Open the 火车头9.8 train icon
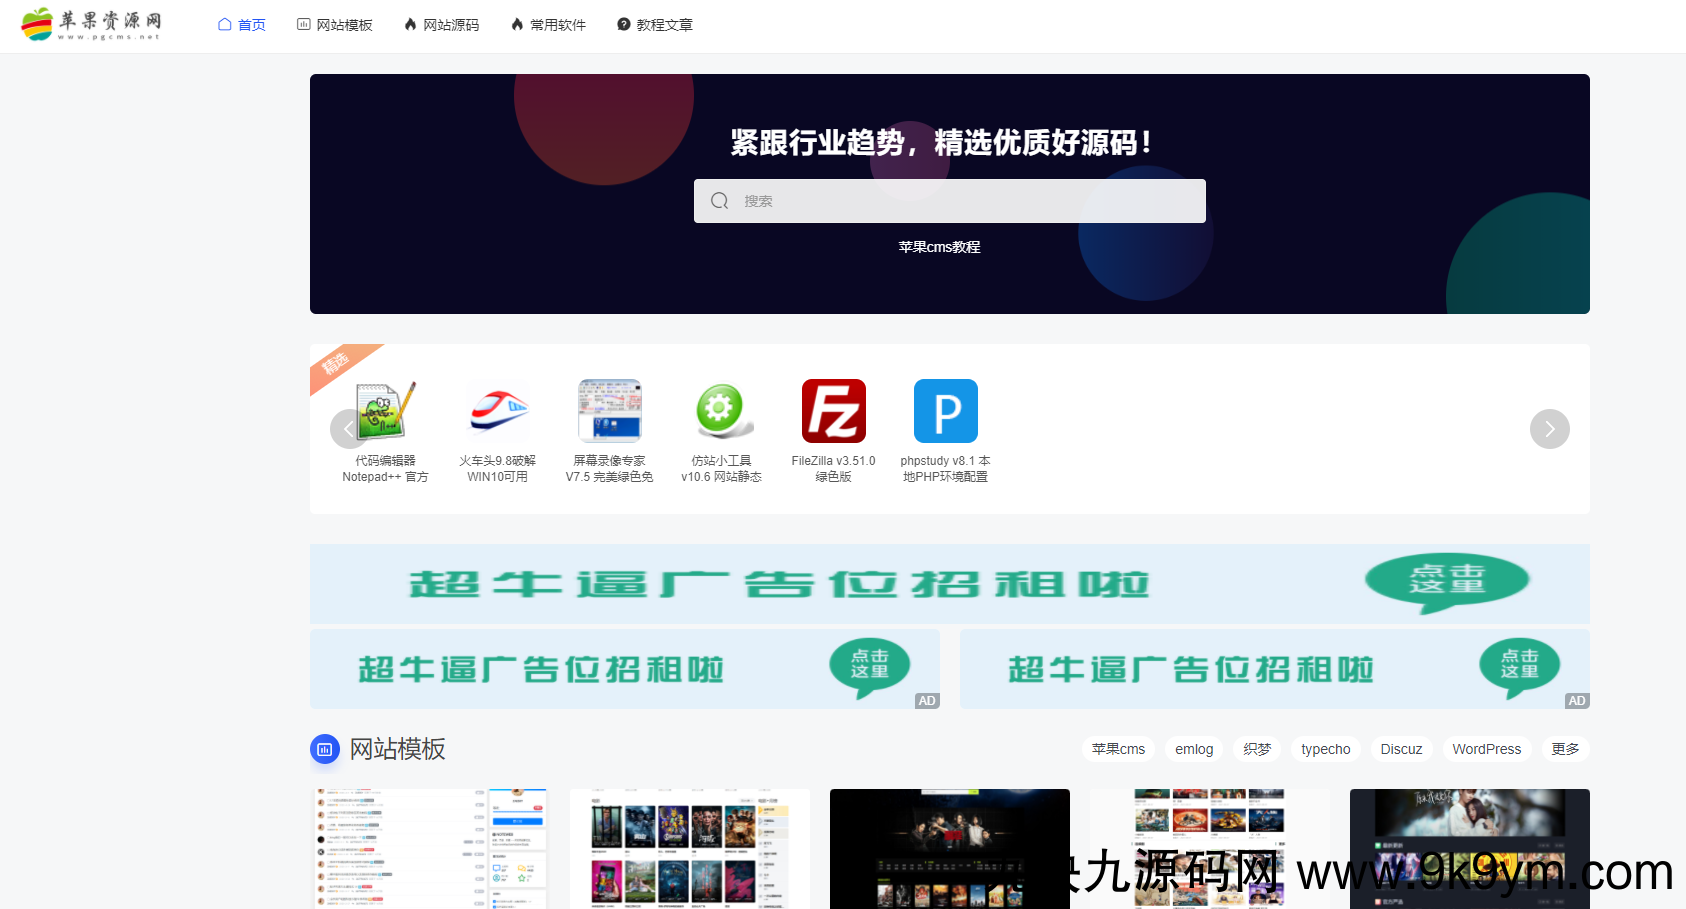Viewport: 1686px width, 909px height. coord(498,411)
